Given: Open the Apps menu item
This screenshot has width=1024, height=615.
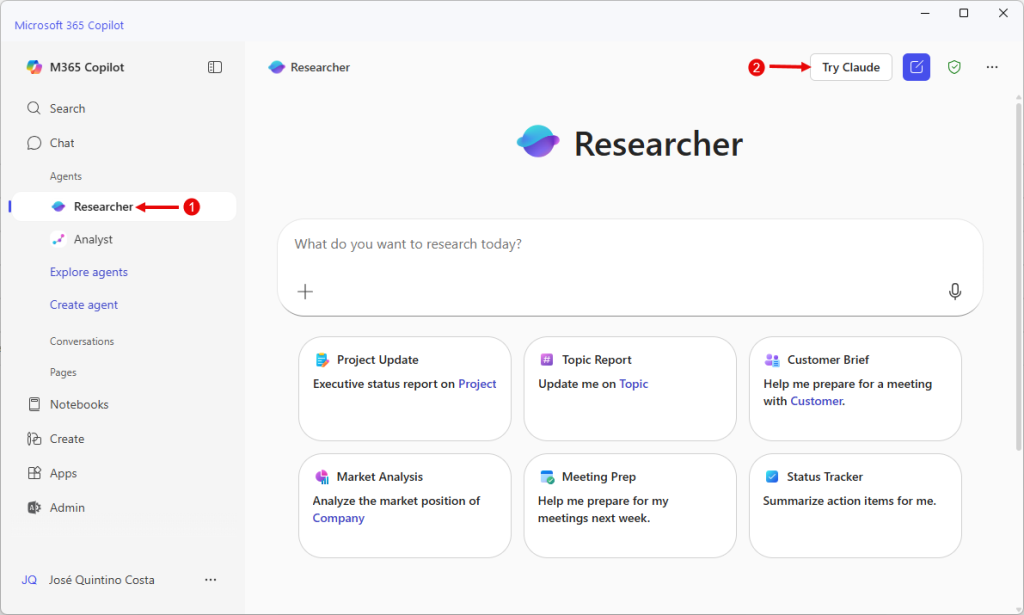Looking at the screenshot, I should pos(63,473).
